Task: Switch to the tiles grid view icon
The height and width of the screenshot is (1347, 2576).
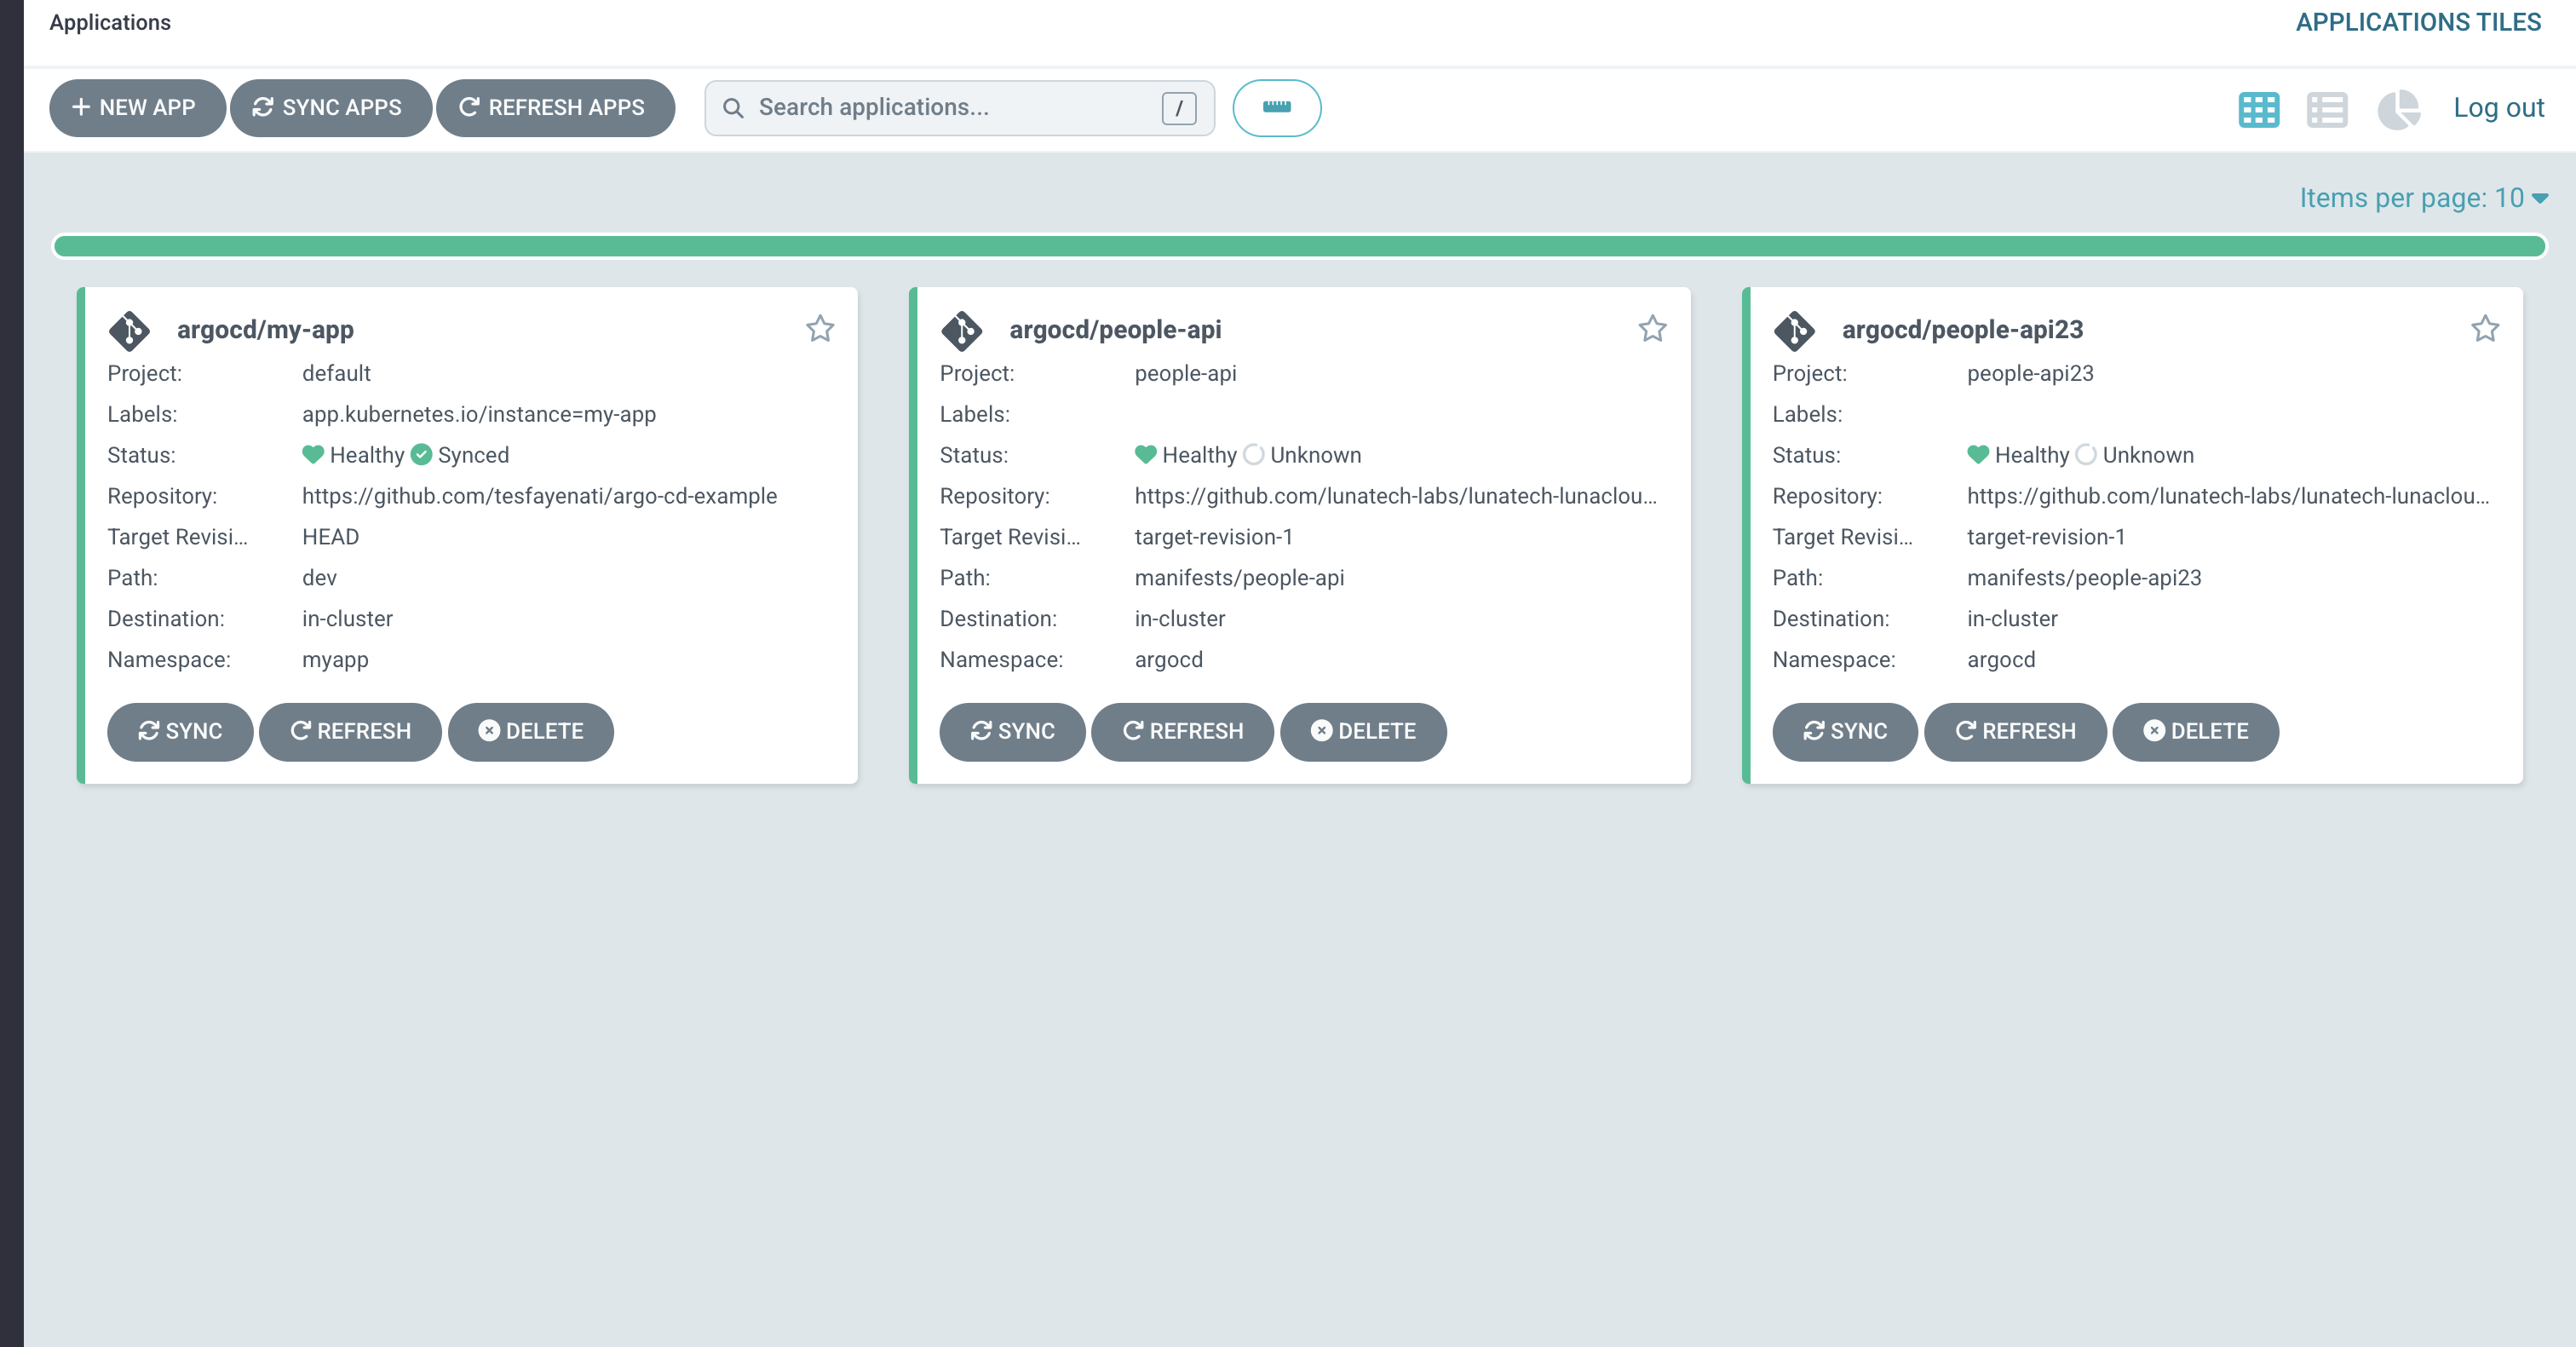Action: [x=2258, y=109]
